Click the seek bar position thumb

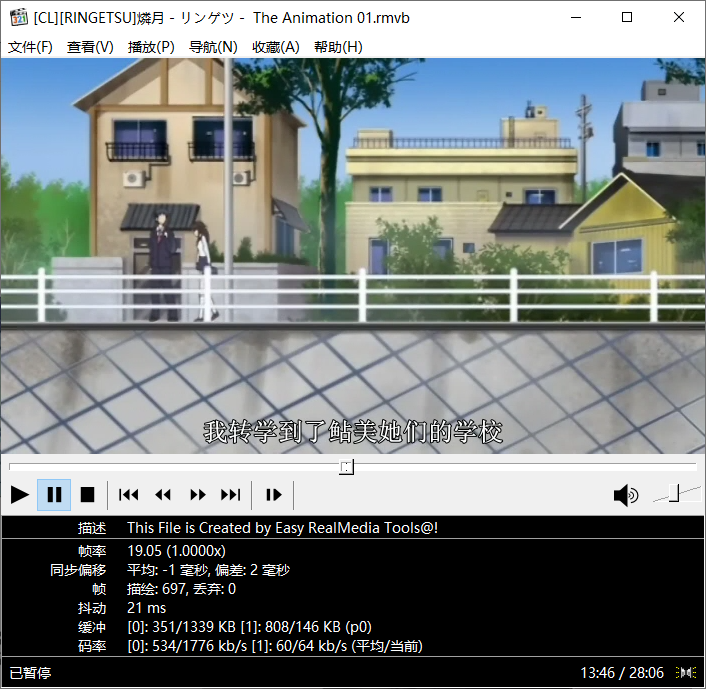tap(346, 467)
